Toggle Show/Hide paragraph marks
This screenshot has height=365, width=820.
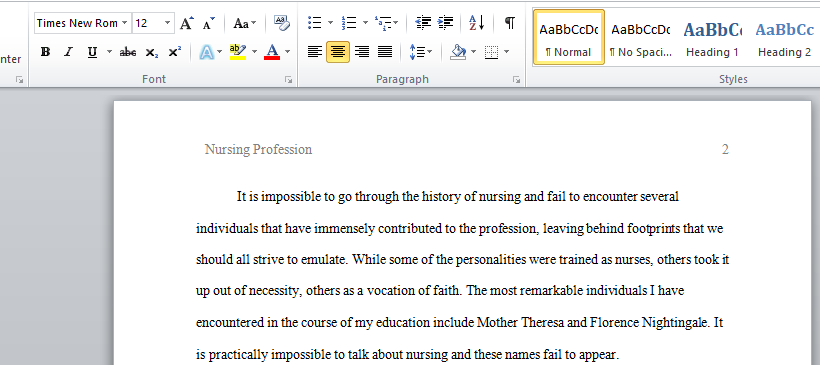click(x=509, y=22)
